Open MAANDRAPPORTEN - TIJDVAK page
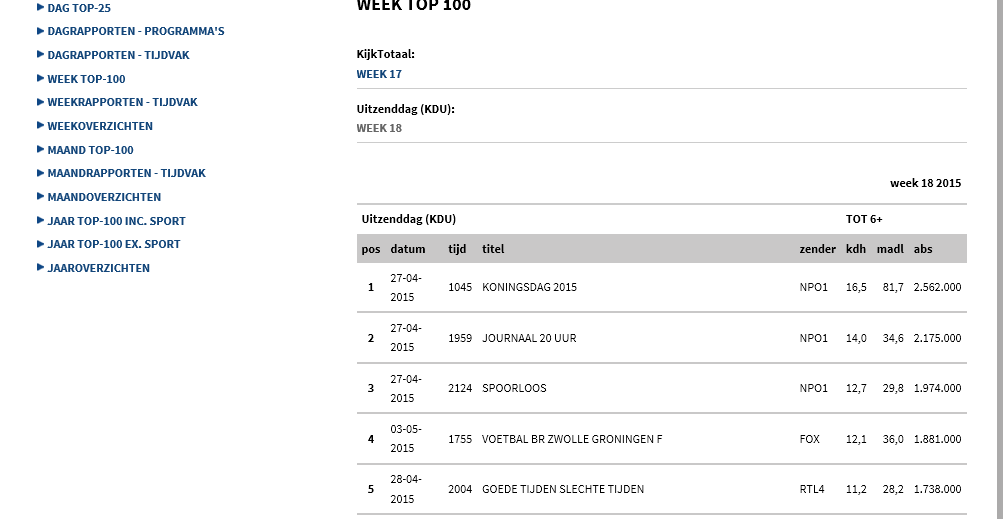 tap(127, 173)
